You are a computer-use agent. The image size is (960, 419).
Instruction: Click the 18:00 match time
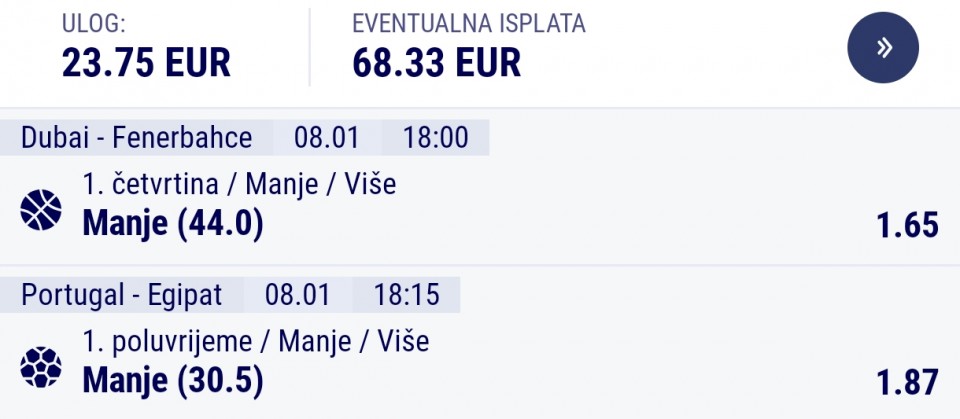tap(435, 137)
